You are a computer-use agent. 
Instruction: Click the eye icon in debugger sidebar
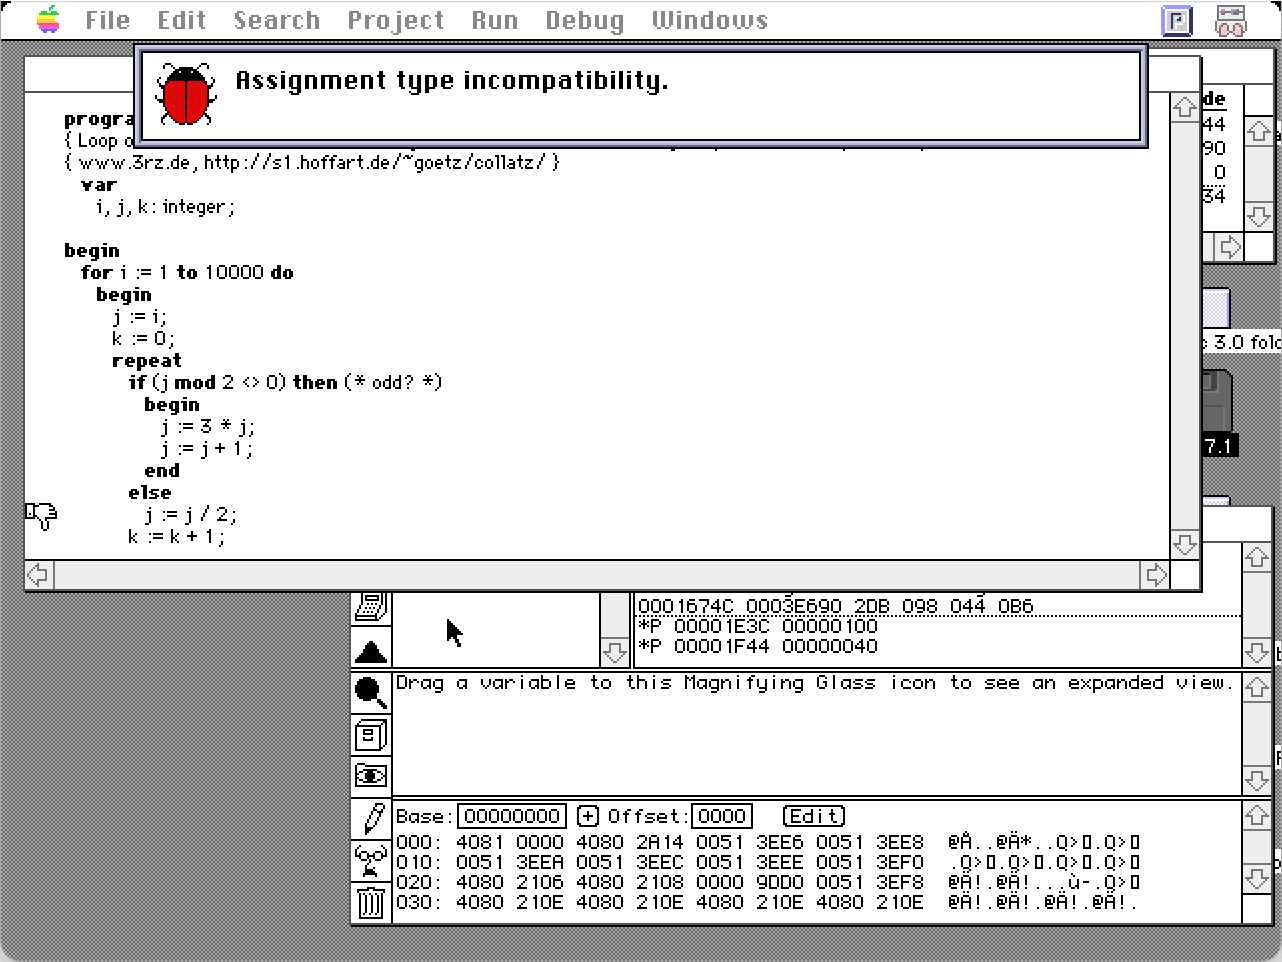[x=370, y=776]
